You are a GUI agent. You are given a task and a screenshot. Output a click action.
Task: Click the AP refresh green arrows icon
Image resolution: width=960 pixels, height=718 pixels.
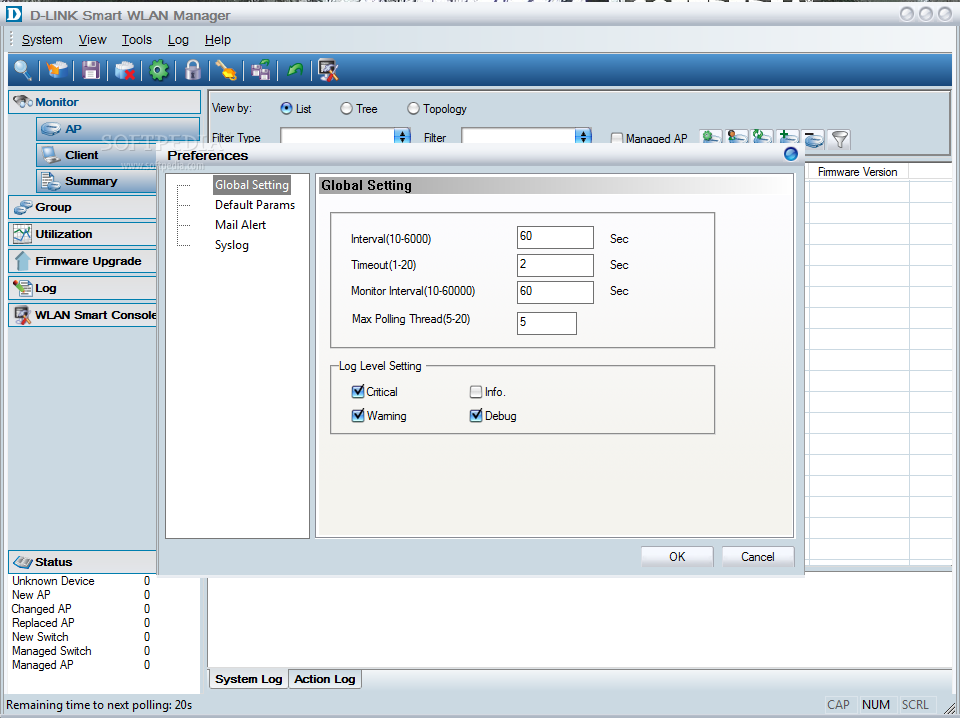[762, 138]
